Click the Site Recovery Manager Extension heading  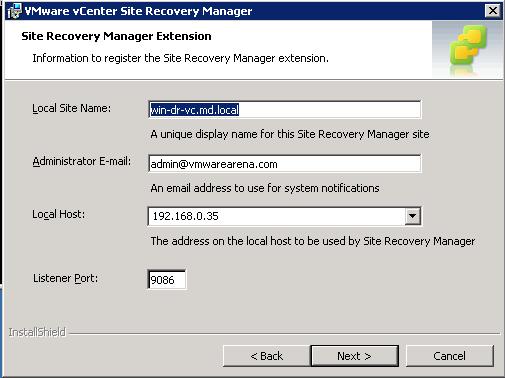click(x=116, y=36)
